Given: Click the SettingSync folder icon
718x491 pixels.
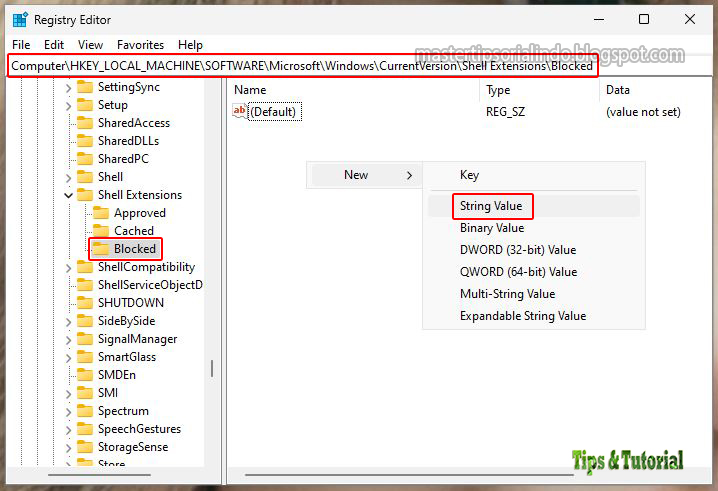Looking at the screenshot, I should coord(85,87).
